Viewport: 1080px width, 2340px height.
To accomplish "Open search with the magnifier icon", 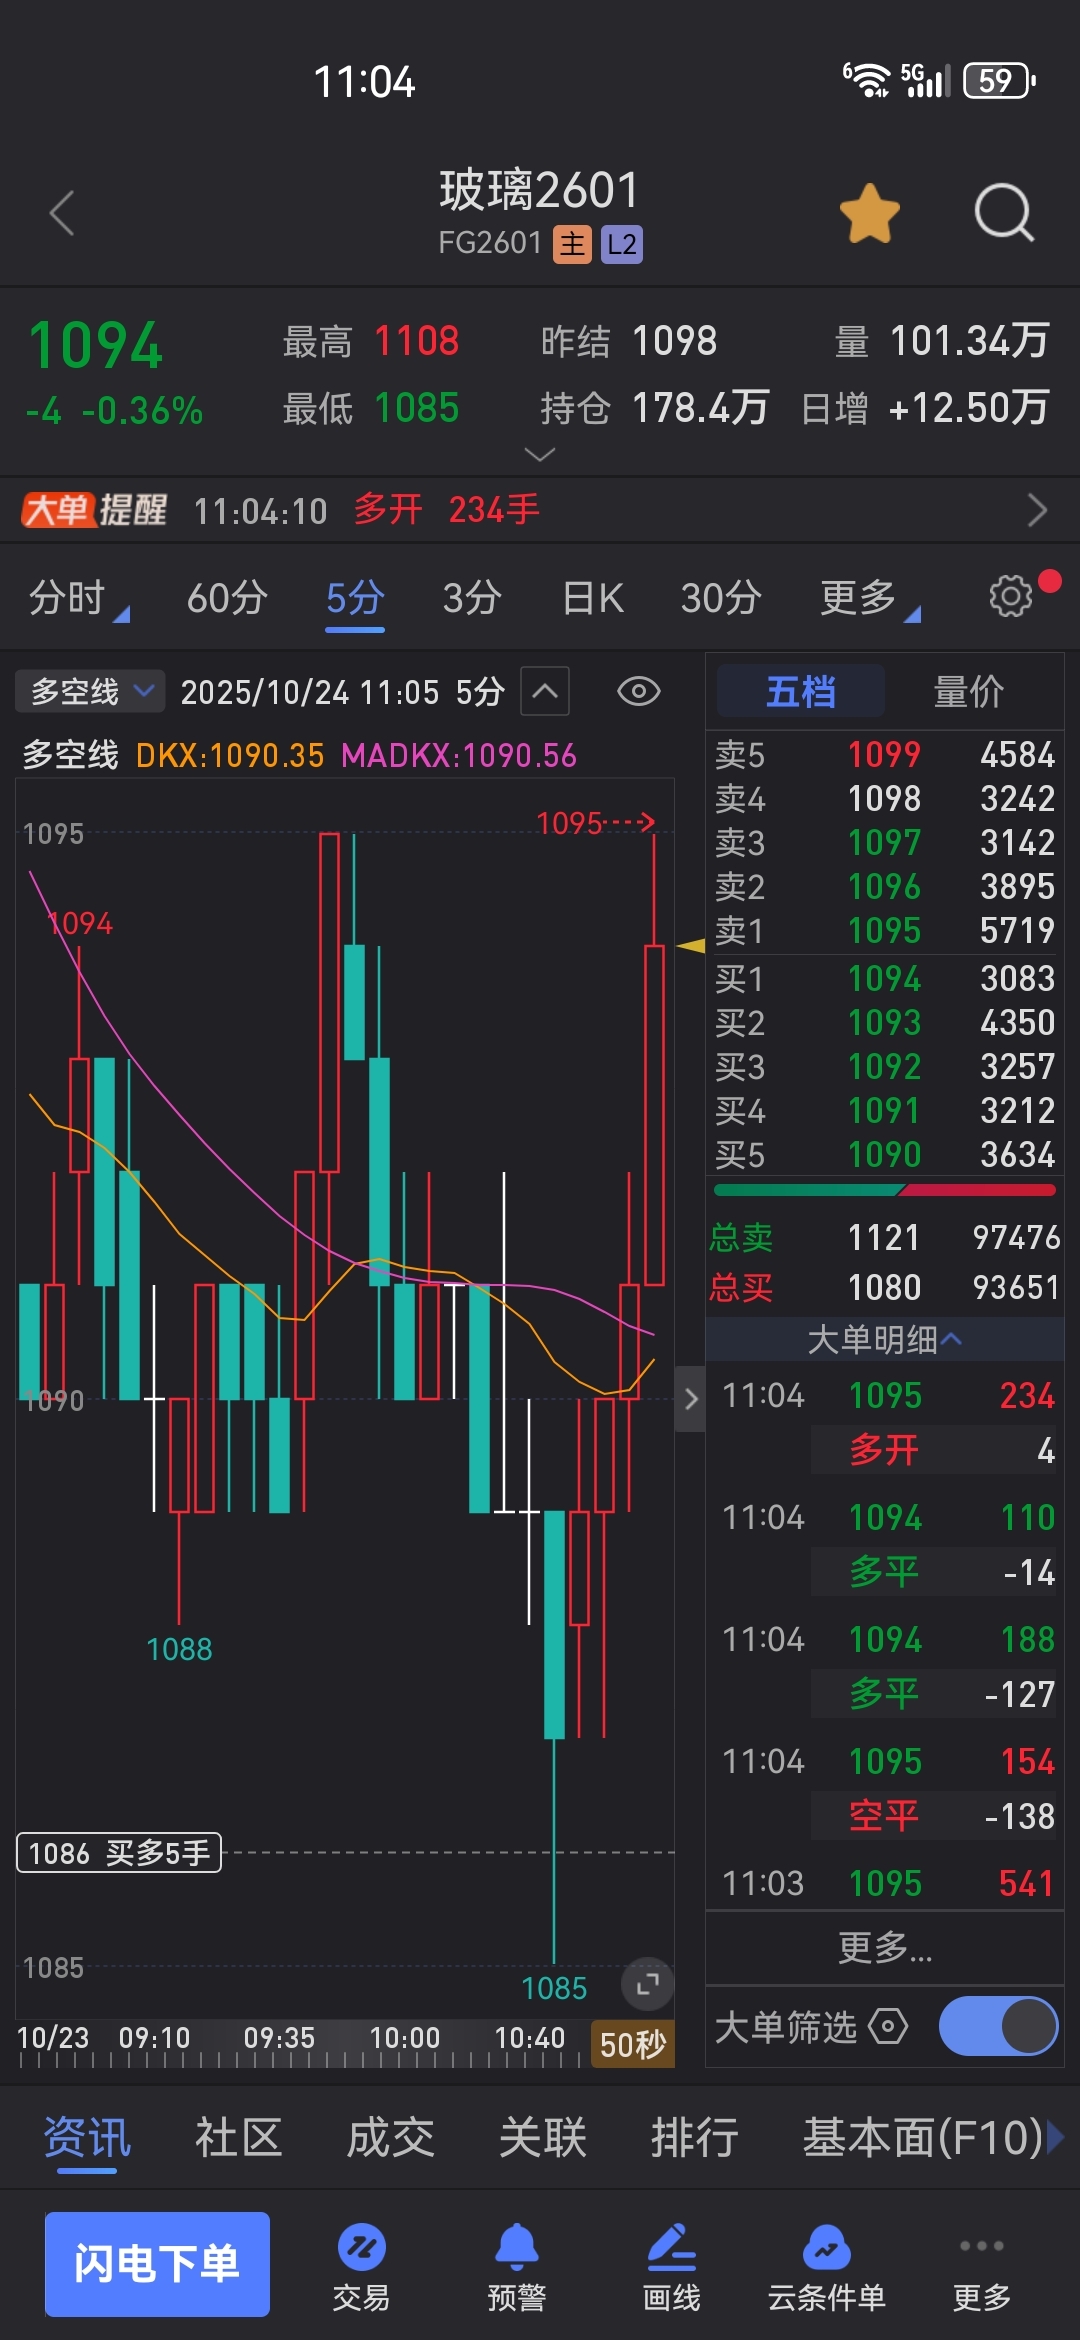I will coord(1003,213).
